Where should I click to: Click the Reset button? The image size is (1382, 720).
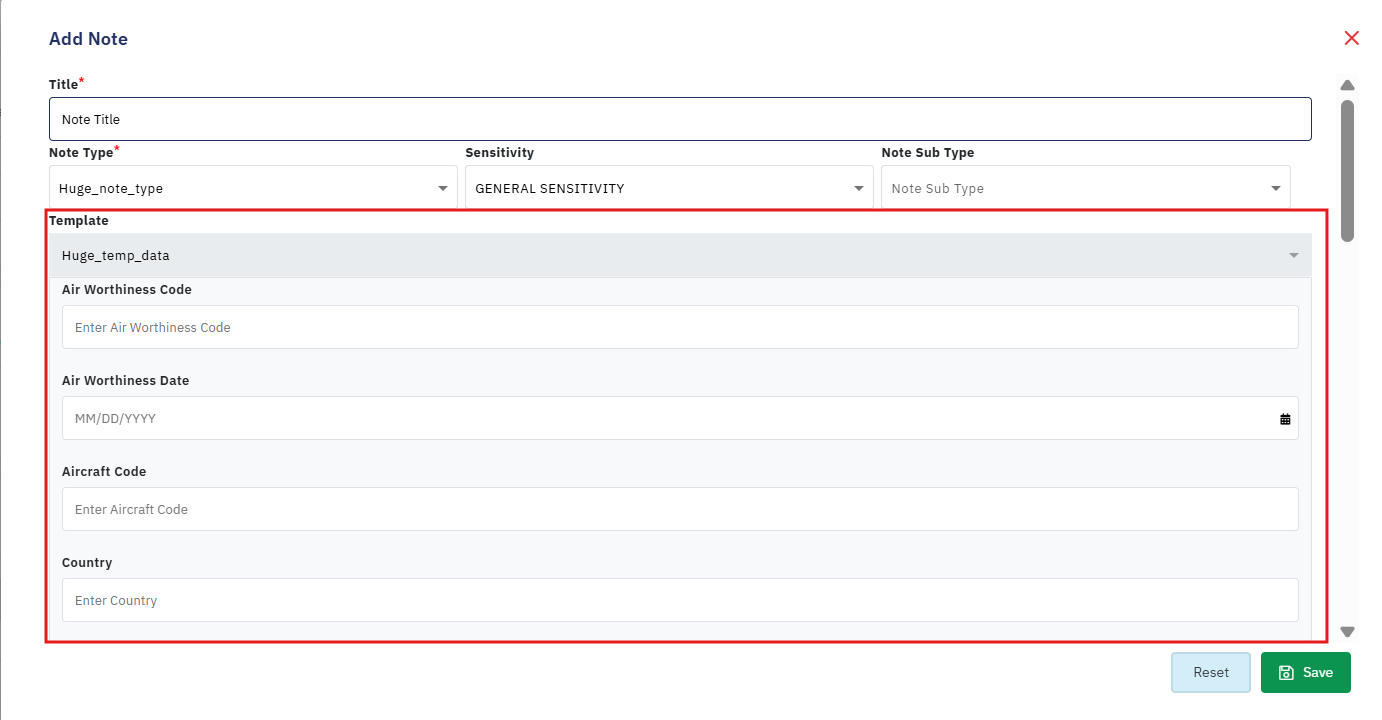[x=1211, y=673]
